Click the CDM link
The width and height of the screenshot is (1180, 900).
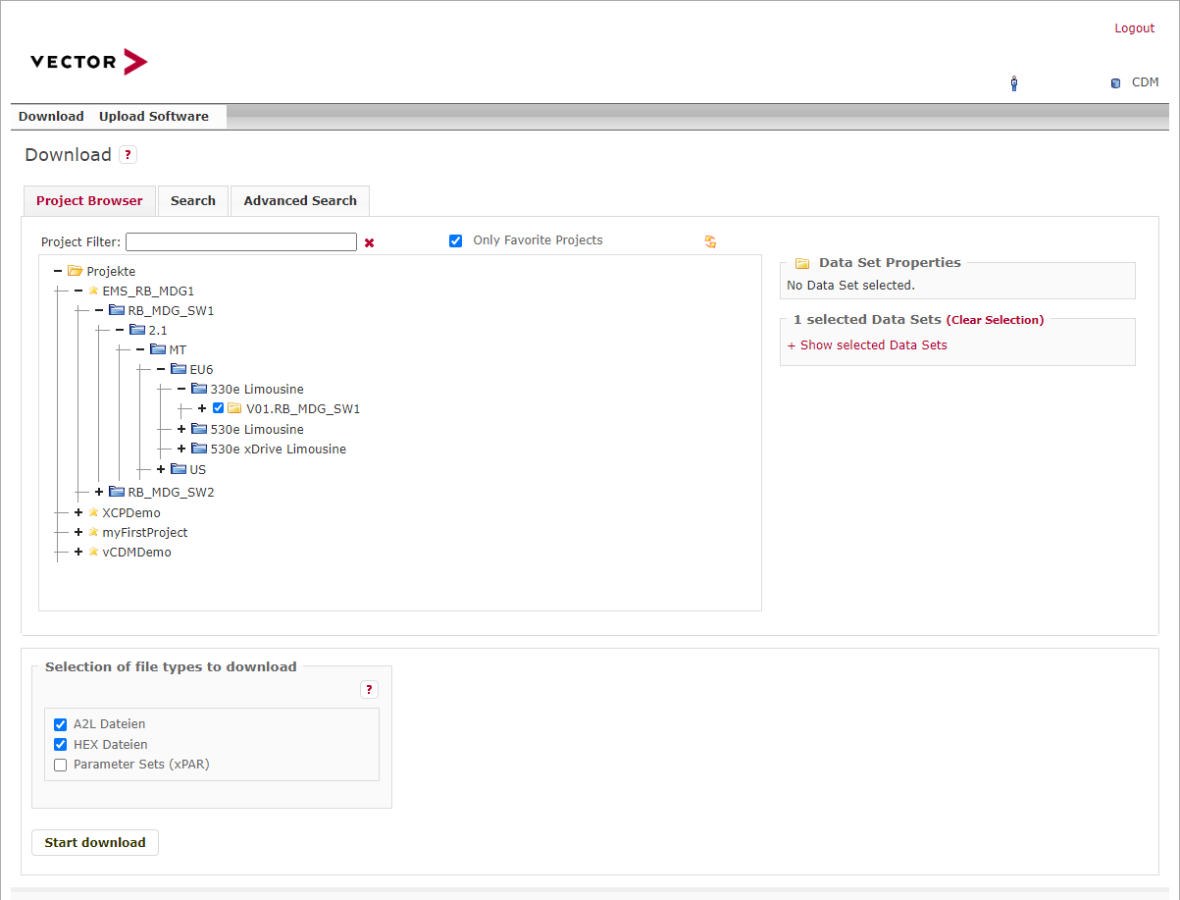[1145, 82]
